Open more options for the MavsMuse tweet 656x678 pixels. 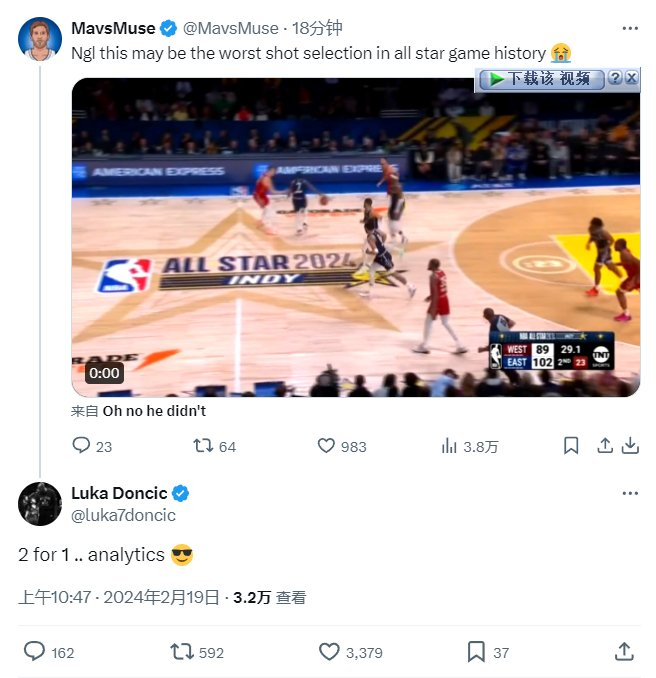(x=629, y=27)
